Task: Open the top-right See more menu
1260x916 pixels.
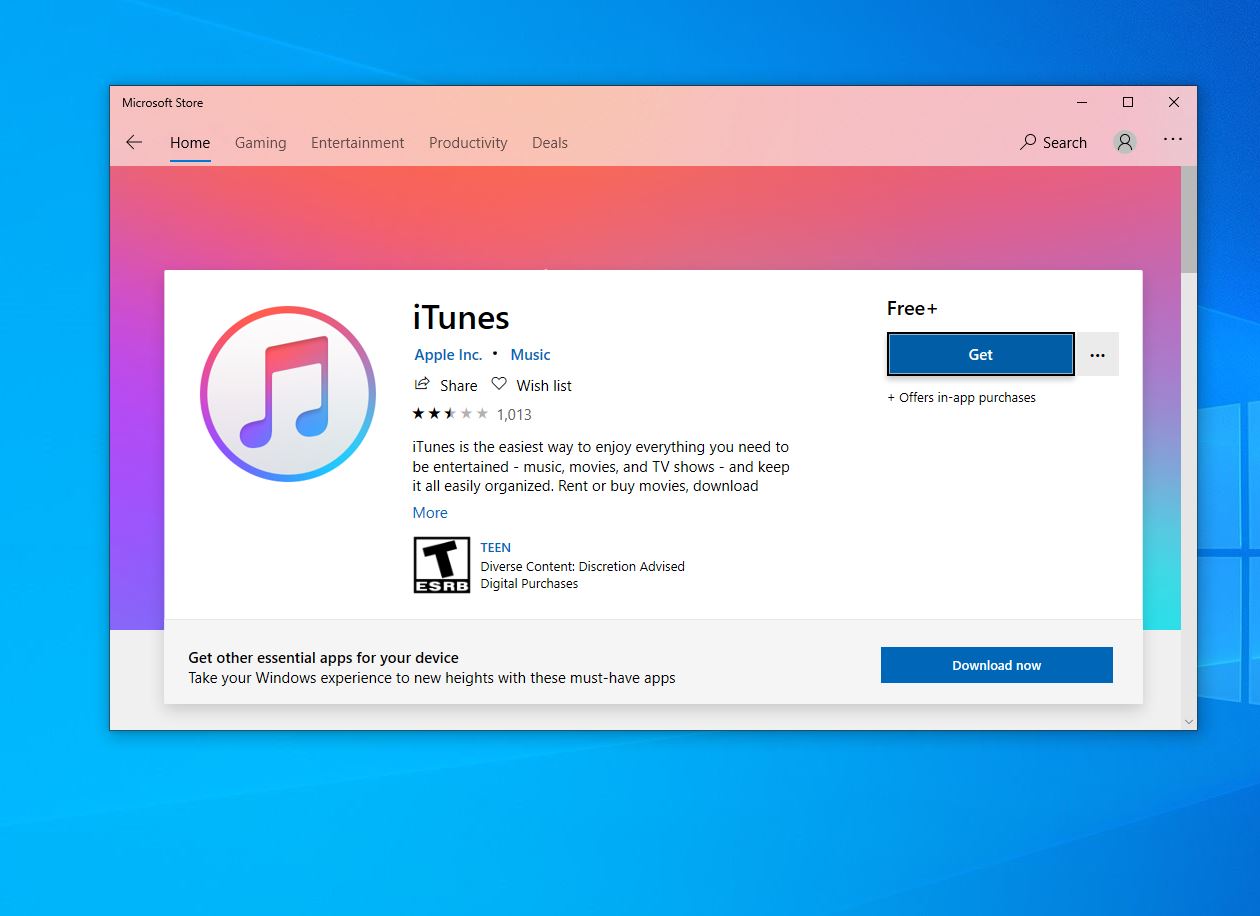Action: (1173, 140)
